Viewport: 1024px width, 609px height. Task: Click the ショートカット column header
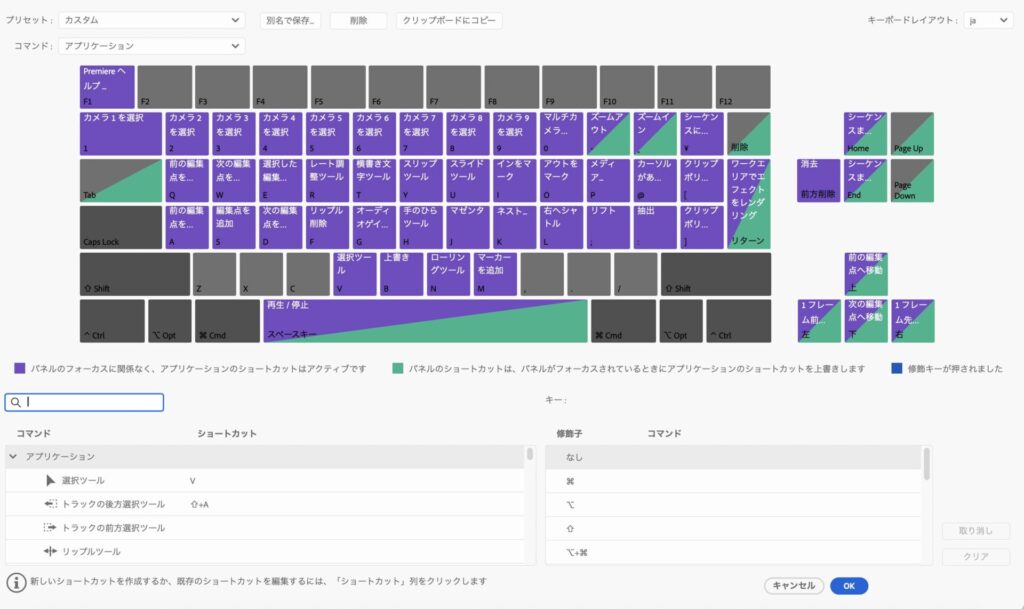227,433
